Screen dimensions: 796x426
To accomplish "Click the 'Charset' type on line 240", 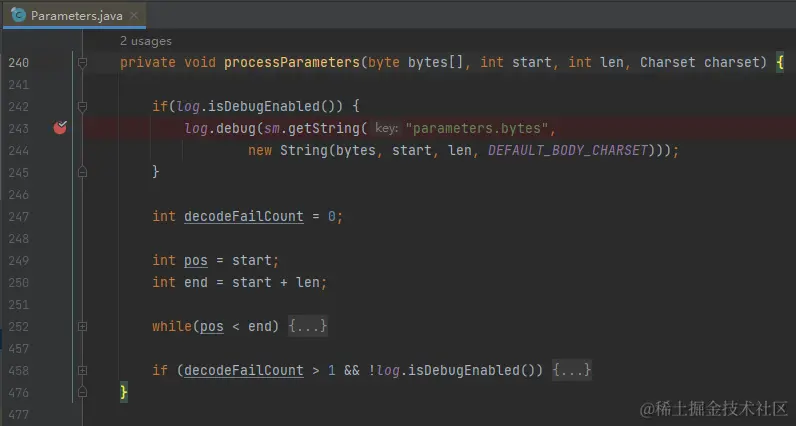I will click(668, 62).
